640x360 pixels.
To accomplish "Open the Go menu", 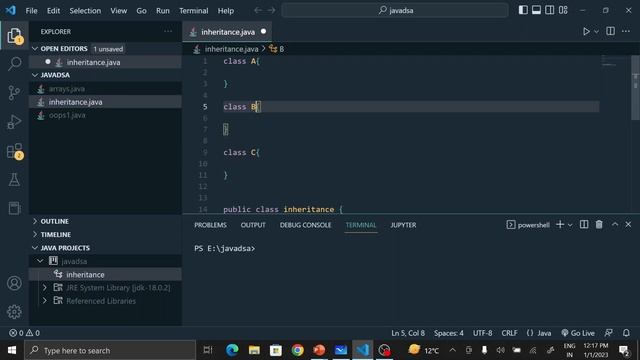I will coord(141,11).
